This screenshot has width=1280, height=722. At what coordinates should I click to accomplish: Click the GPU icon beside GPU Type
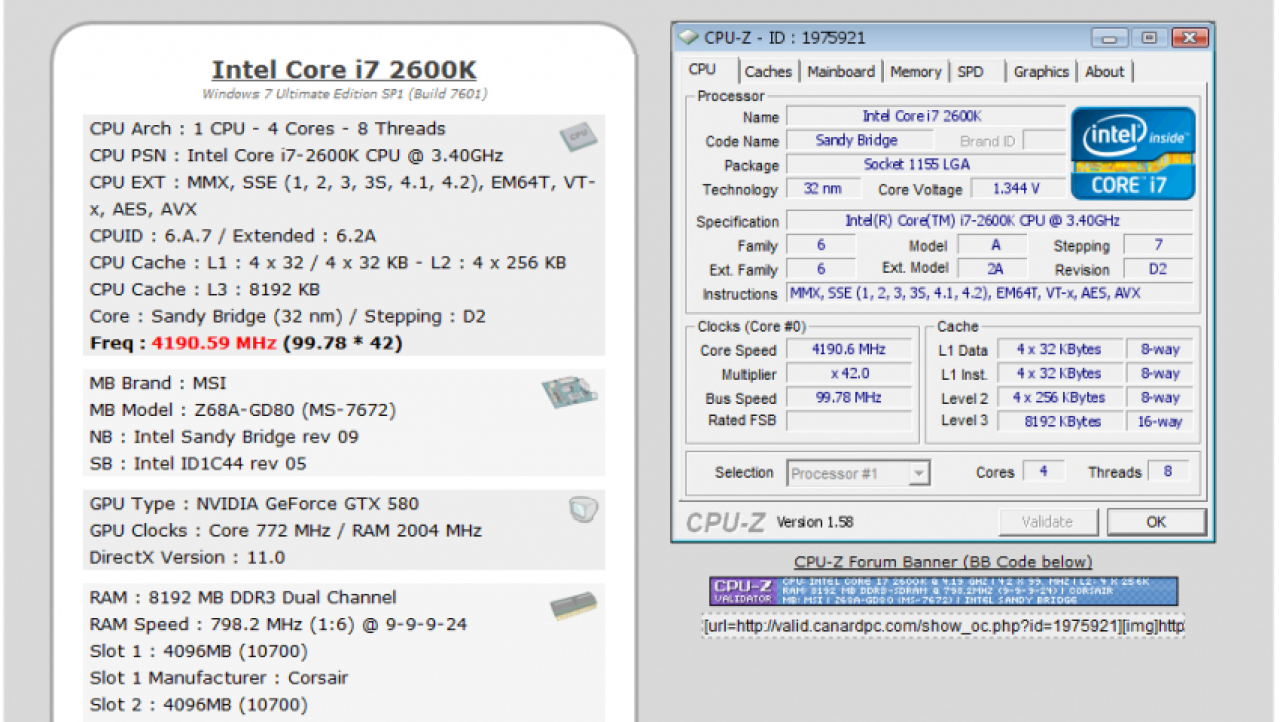(583, 509)
